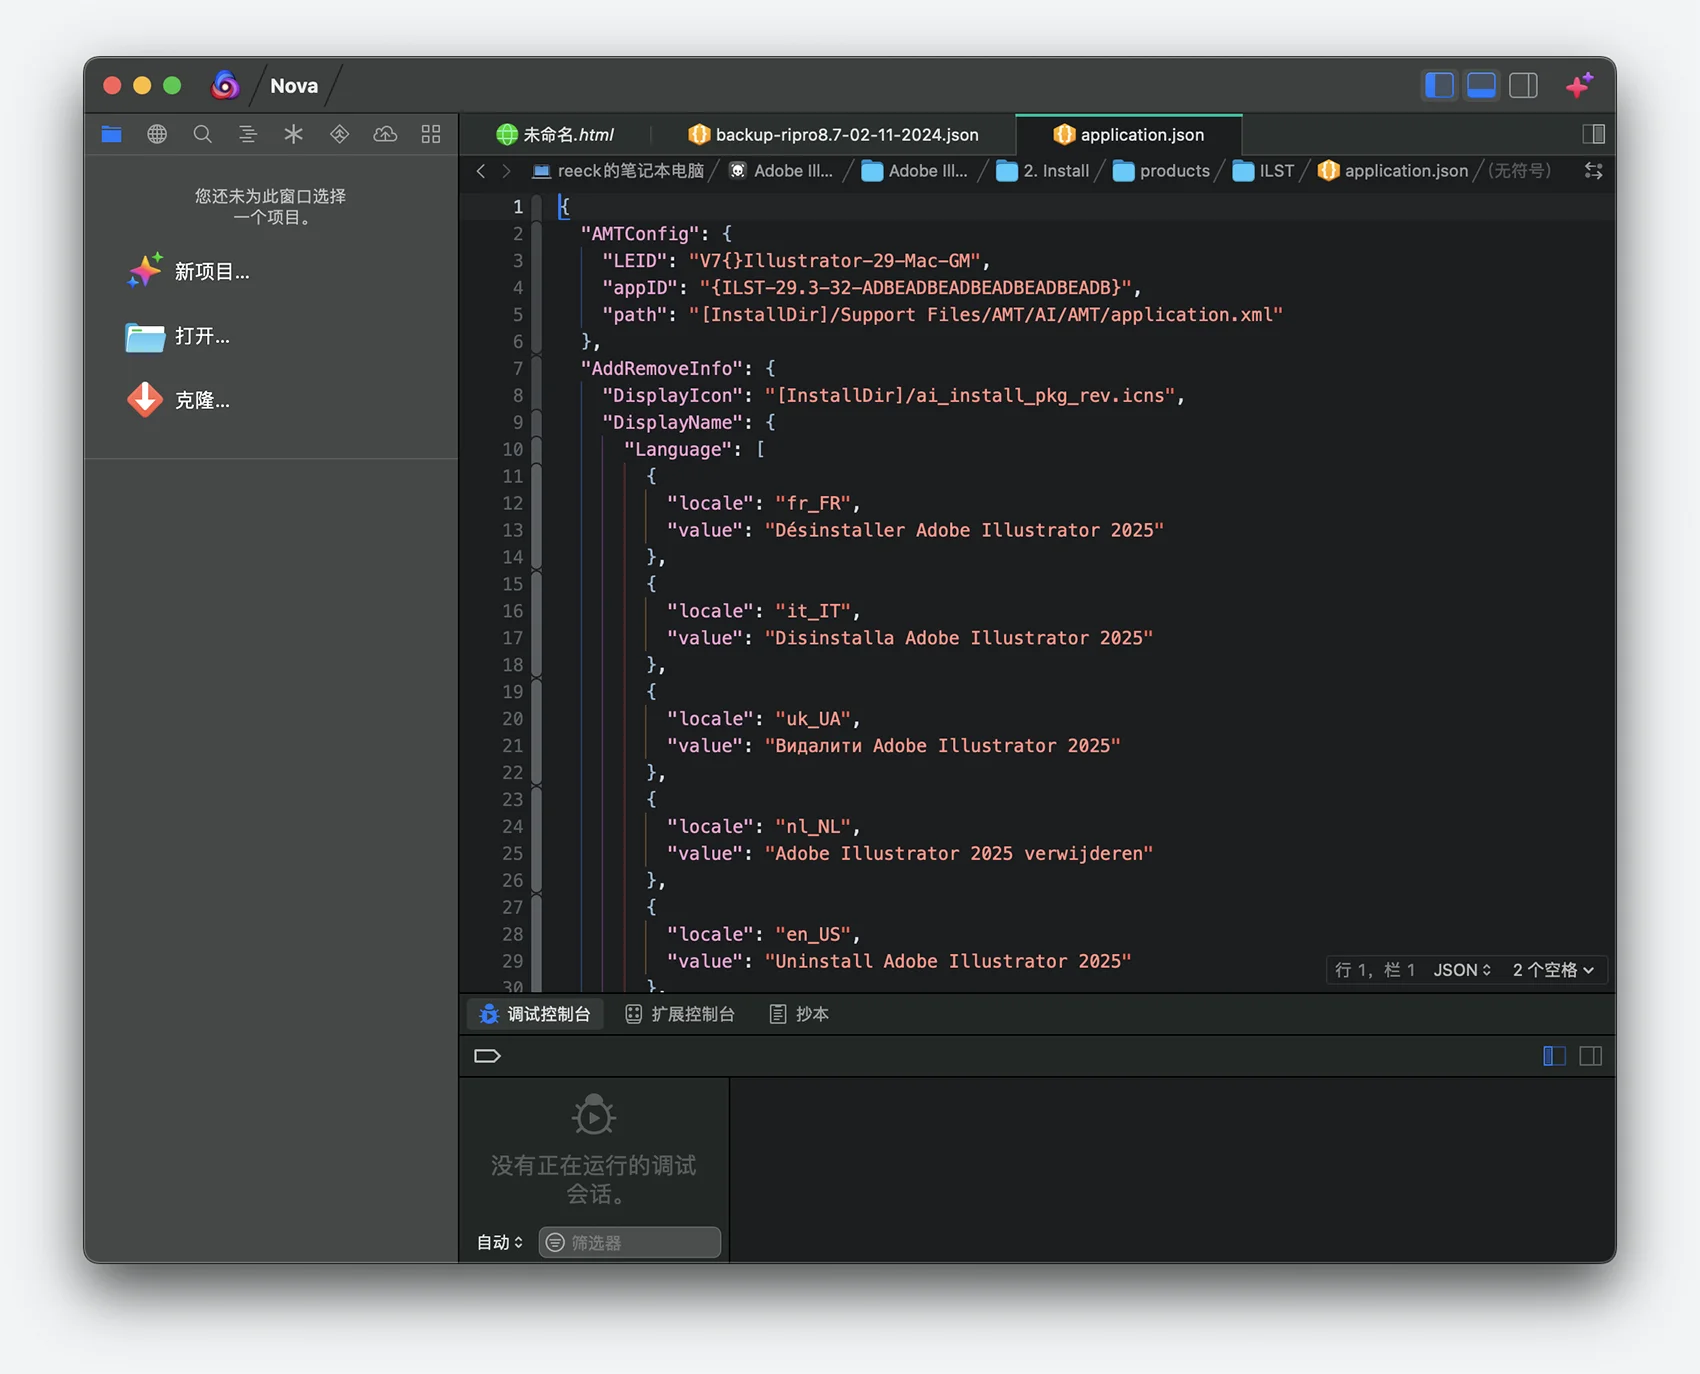Click the second Adobe Ill... folder path segment
Viewport: 1700px width, 1374px height.
coord(915,171)
